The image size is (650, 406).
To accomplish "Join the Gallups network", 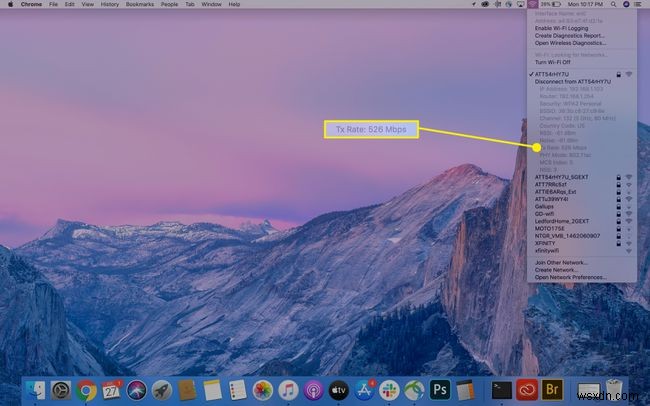I will (582, 207).
